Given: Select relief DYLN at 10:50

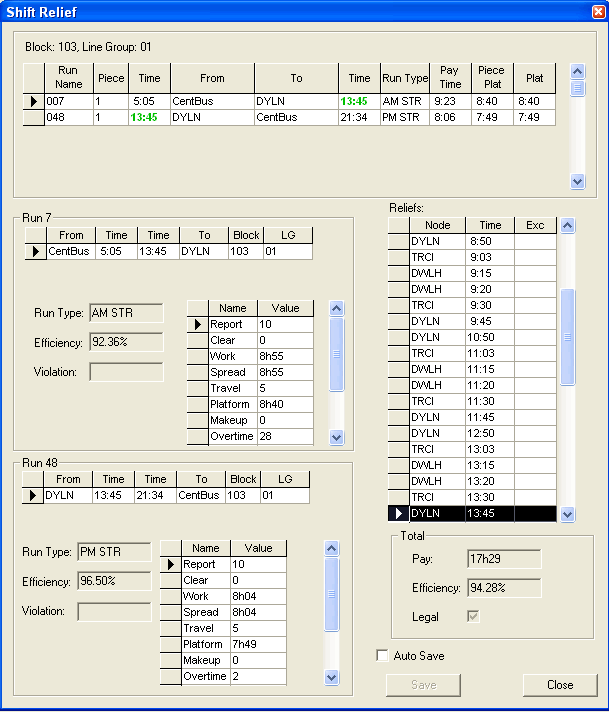Looking at the screenshot, I should point(472,337).
